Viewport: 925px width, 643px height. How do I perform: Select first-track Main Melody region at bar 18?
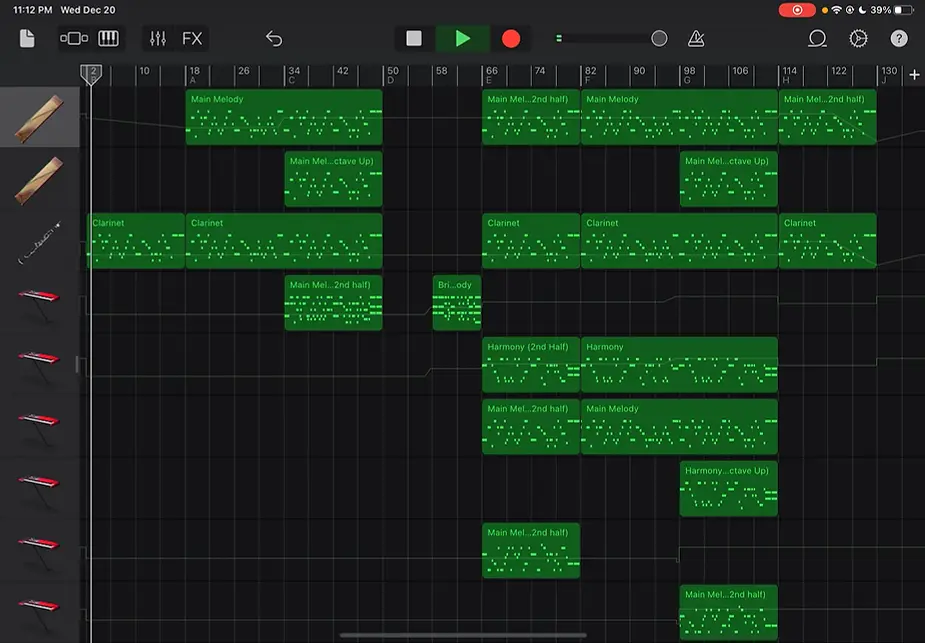(x=284, y=117)
